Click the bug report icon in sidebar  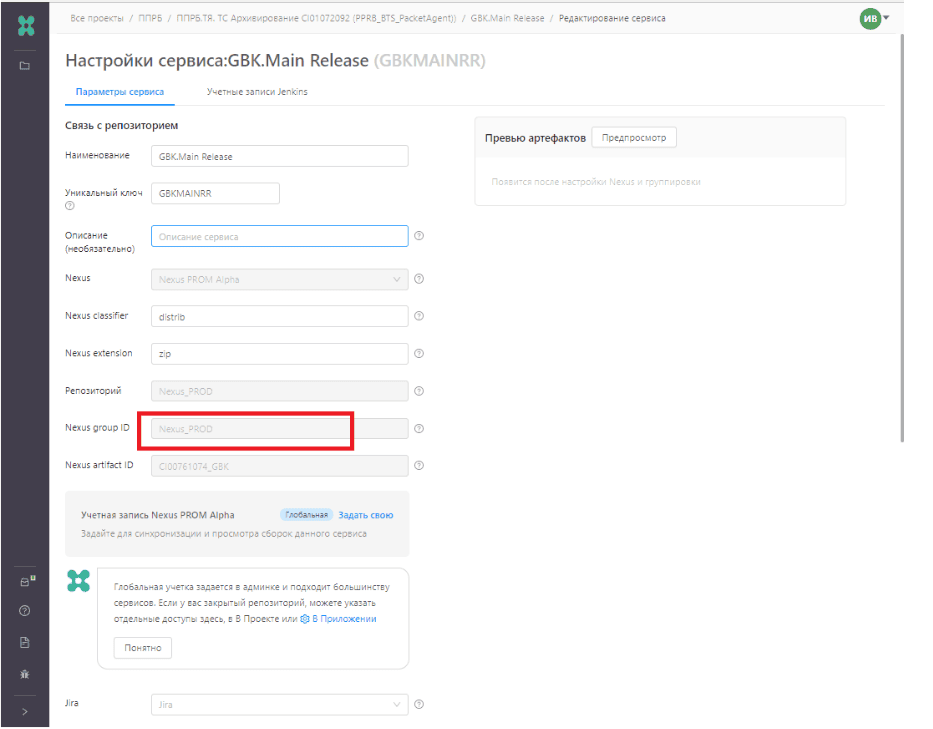(x=25, y=674)
